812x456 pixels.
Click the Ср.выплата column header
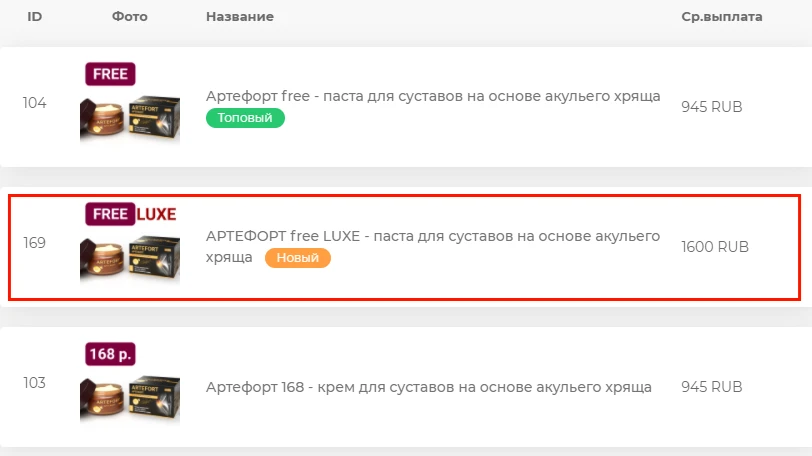721,17
